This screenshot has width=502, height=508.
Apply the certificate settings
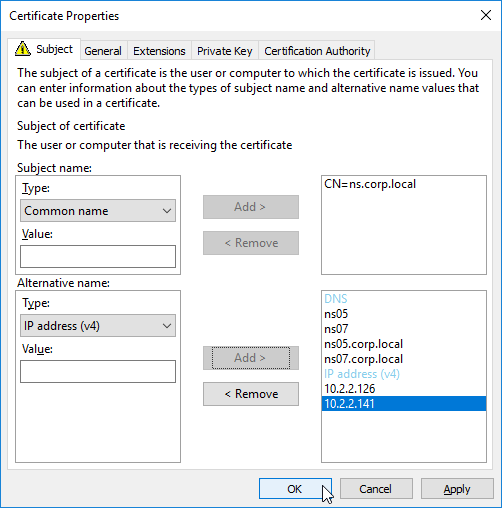point(457,489)
